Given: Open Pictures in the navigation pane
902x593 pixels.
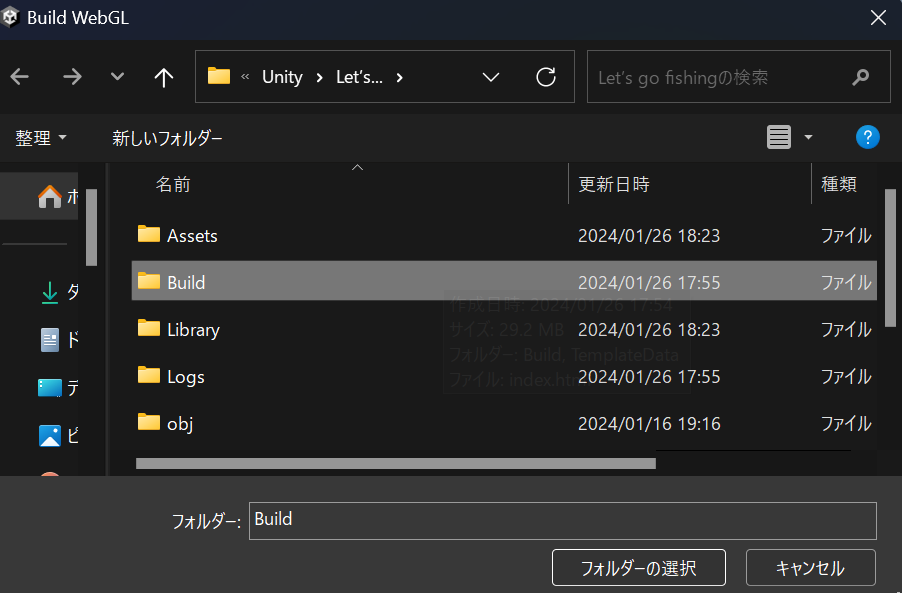Looking at the screenshot, I should (x=59, y=435).
